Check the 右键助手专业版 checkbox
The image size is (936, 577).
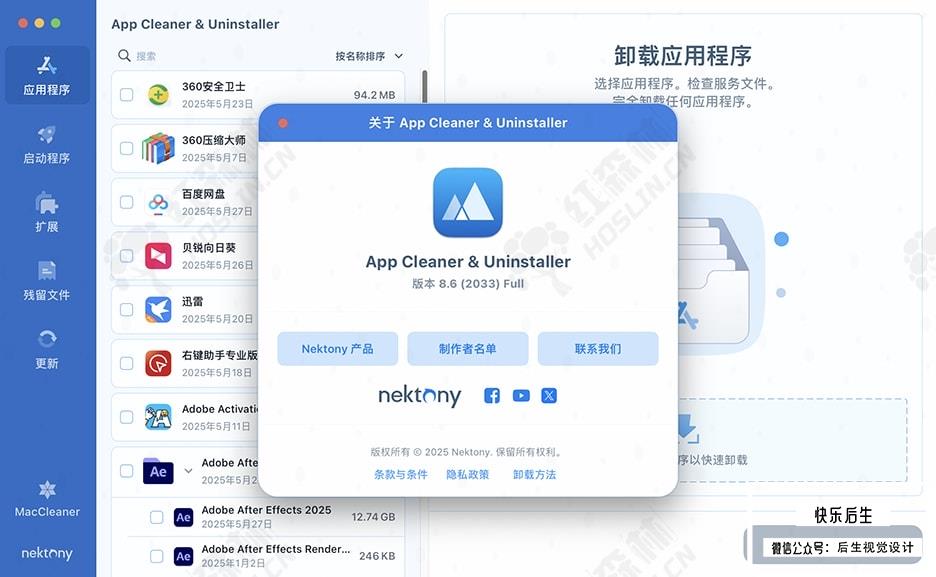pyautogui.click(x=127, y=363)
